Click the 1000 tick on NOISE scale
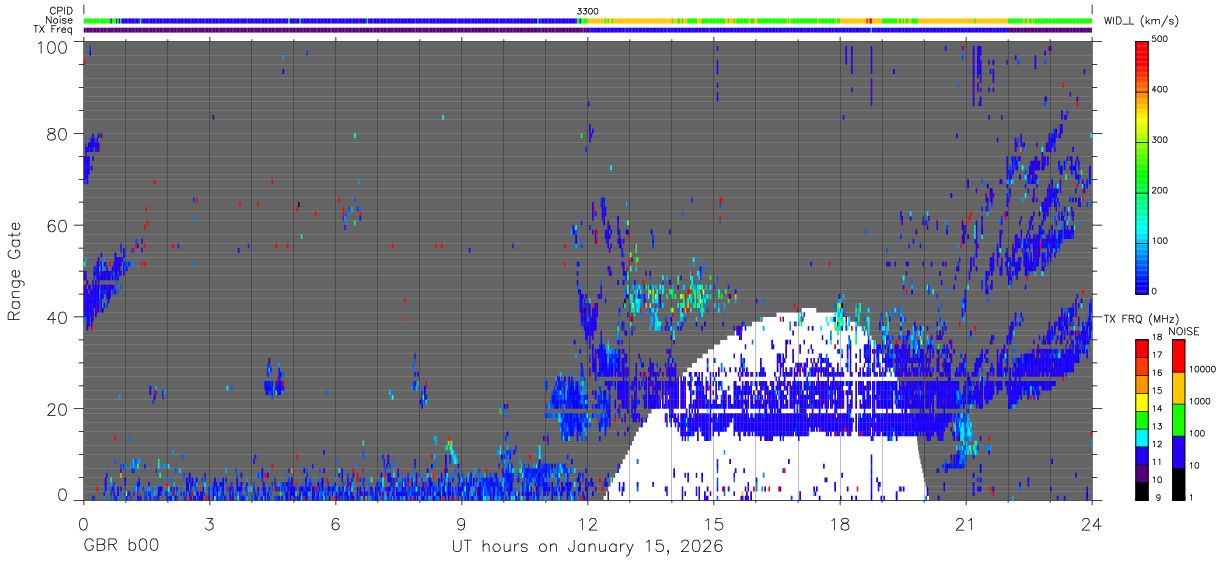This screenshot has height=567, width=1228. (x=1198, y=401)
